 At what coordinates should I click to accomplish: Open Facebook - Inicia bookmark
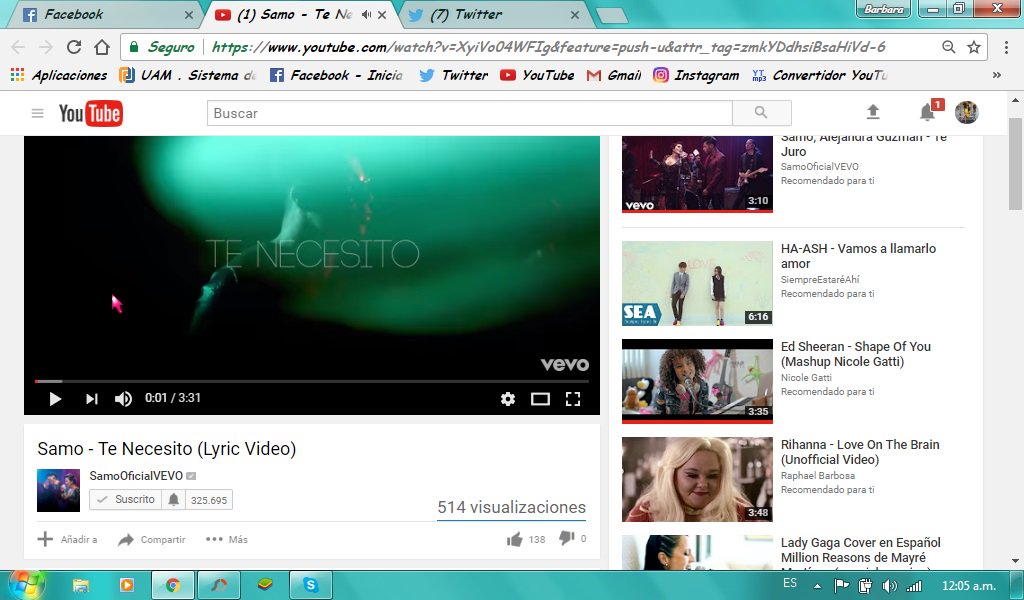click(337, 75)
